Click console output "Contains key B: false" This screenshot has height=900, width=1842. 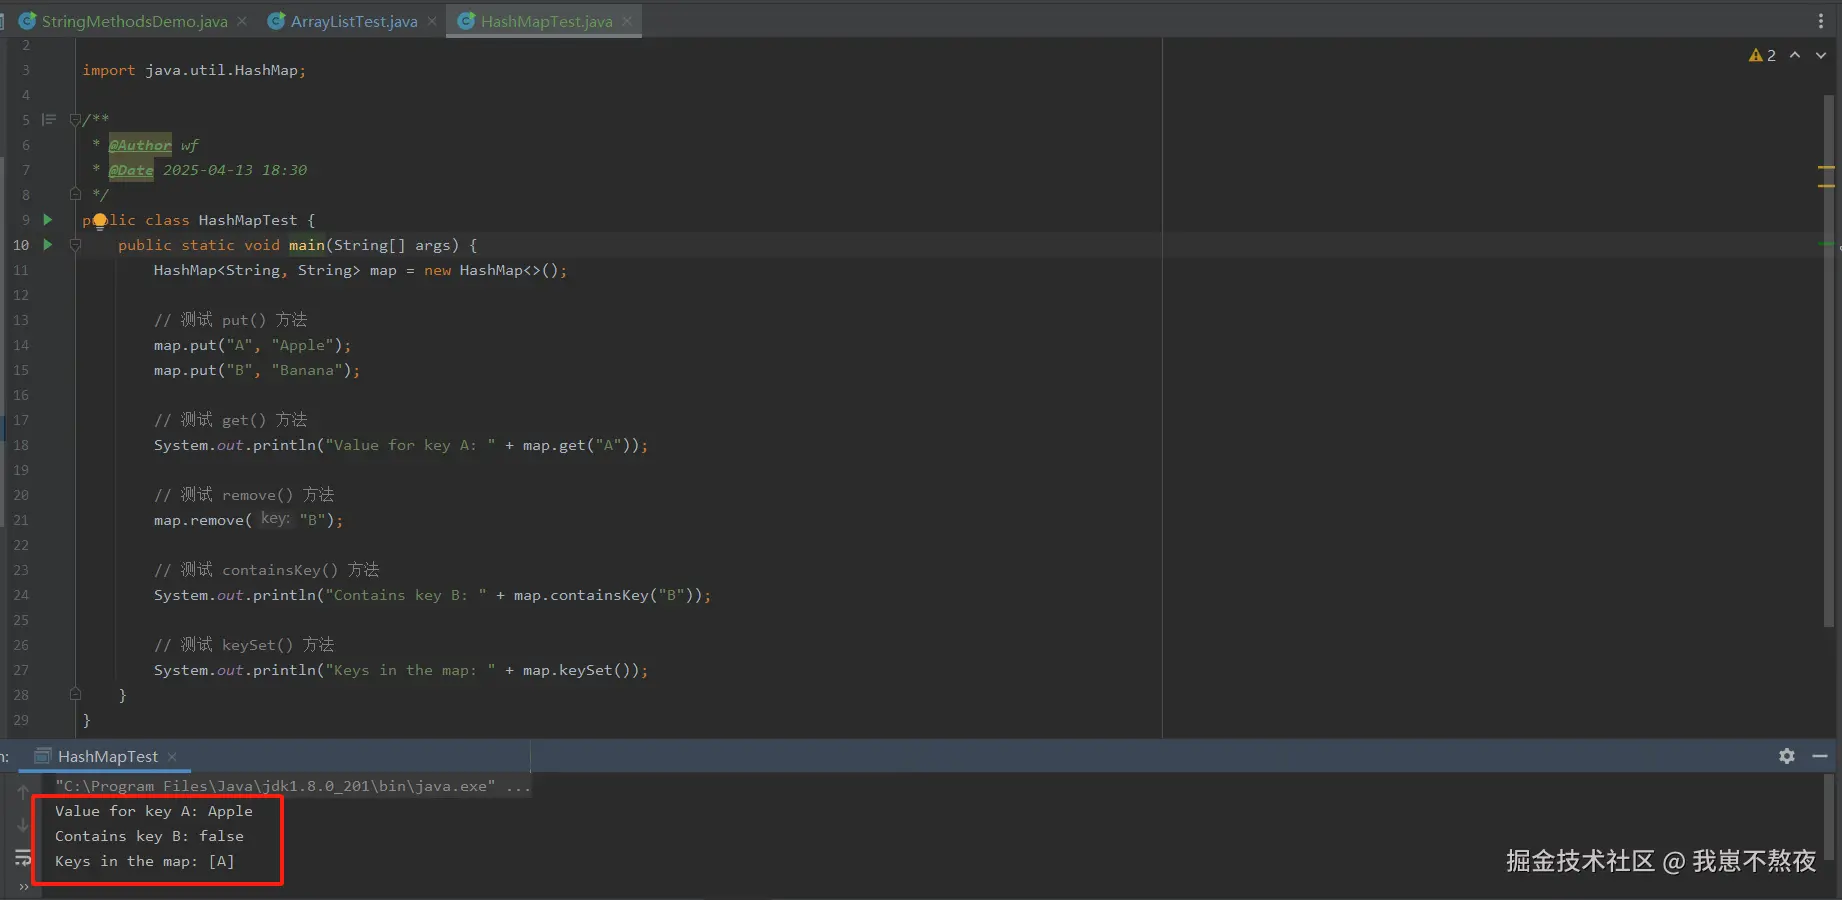tap(149, 836)
